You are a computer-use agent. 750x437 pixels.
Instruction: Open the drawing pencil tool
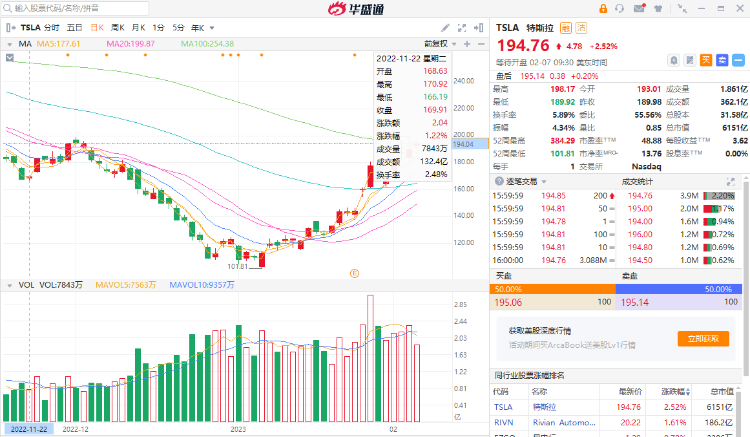coord(445,28)
